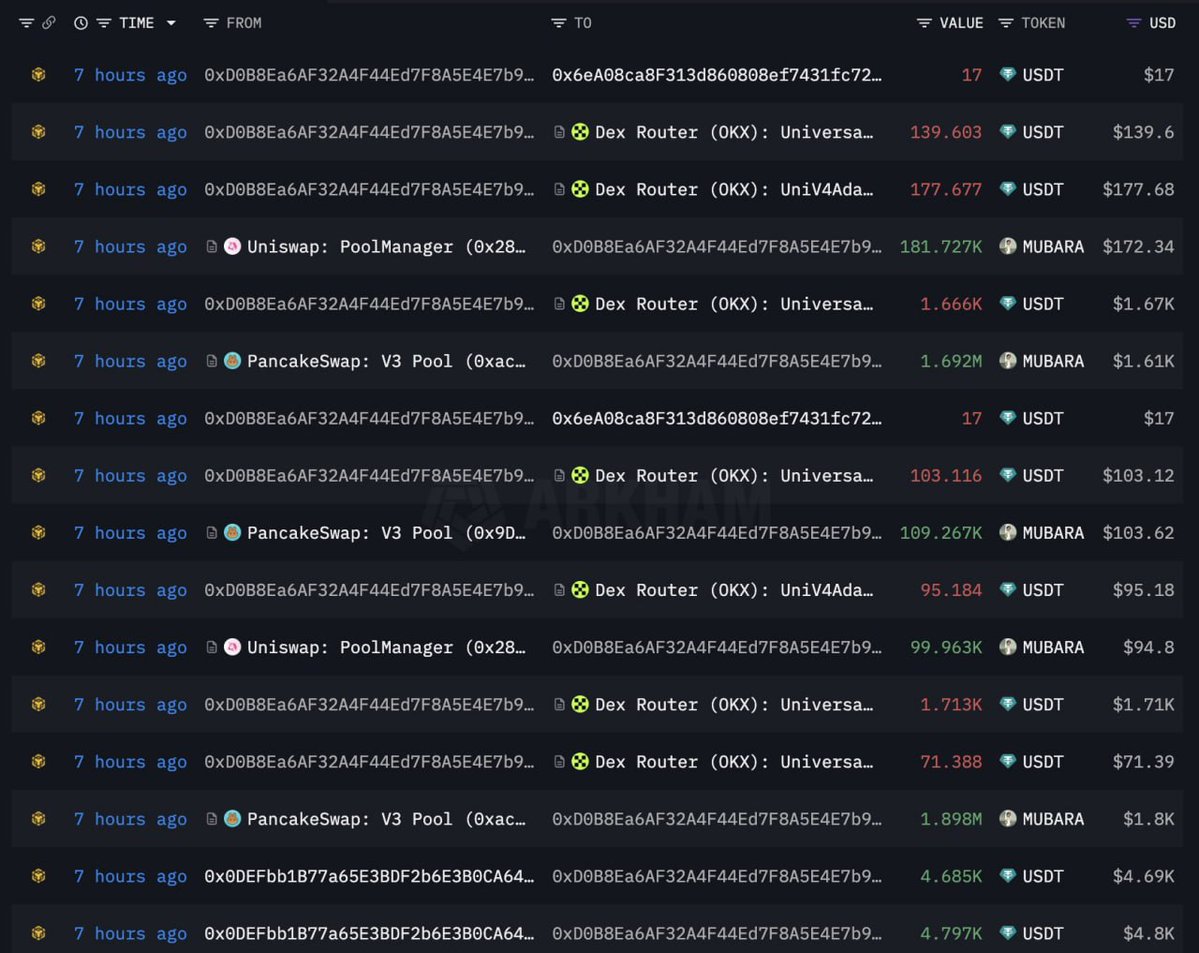Open Dex Router UniV4Ada link in the 95.184 row

point(734,590)
